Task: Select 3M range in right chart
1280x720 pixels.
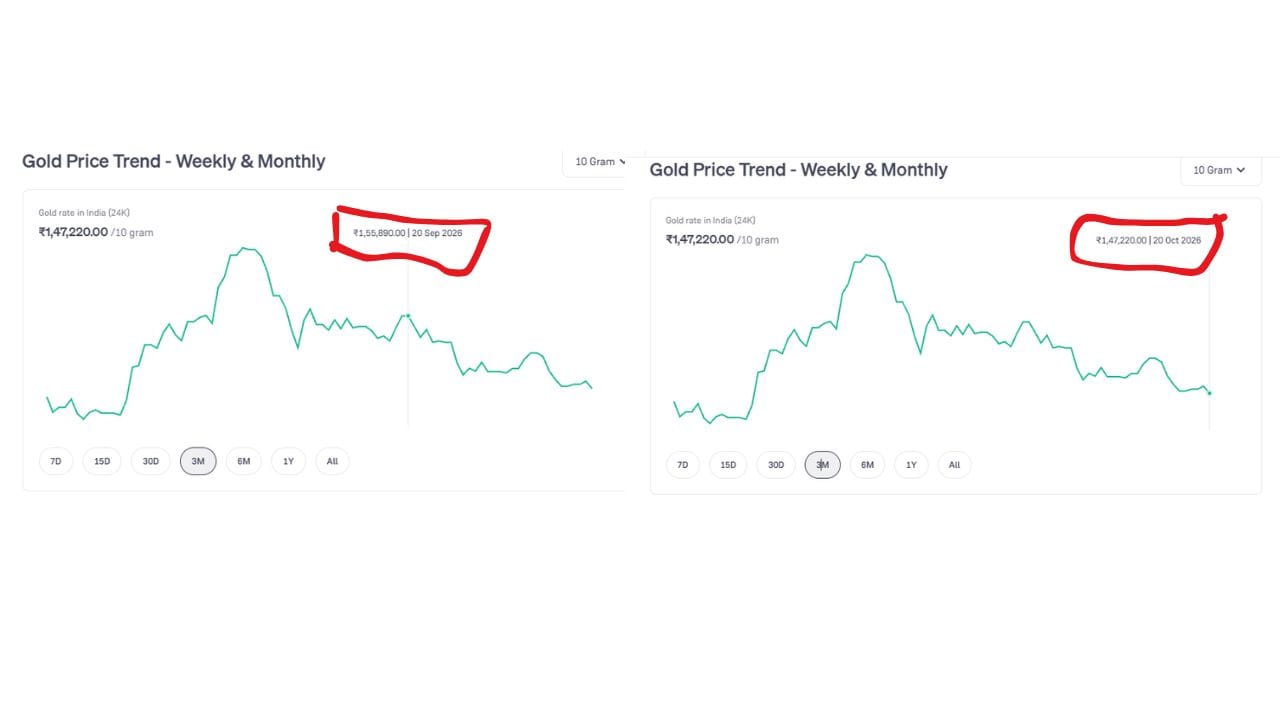Action: click(823, 465)
